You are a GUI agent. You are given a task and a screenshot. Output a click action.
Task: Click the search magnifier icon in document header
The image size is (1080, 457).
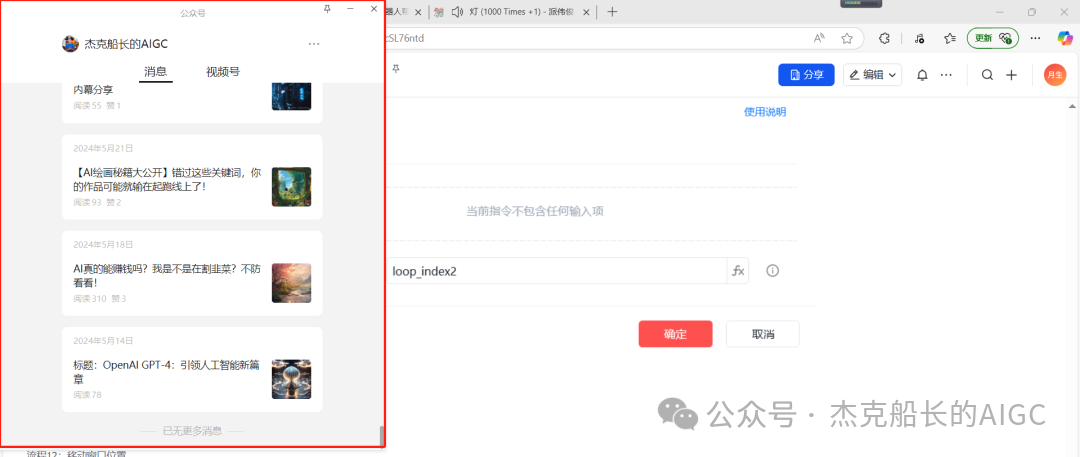click(x=987, y=75)
